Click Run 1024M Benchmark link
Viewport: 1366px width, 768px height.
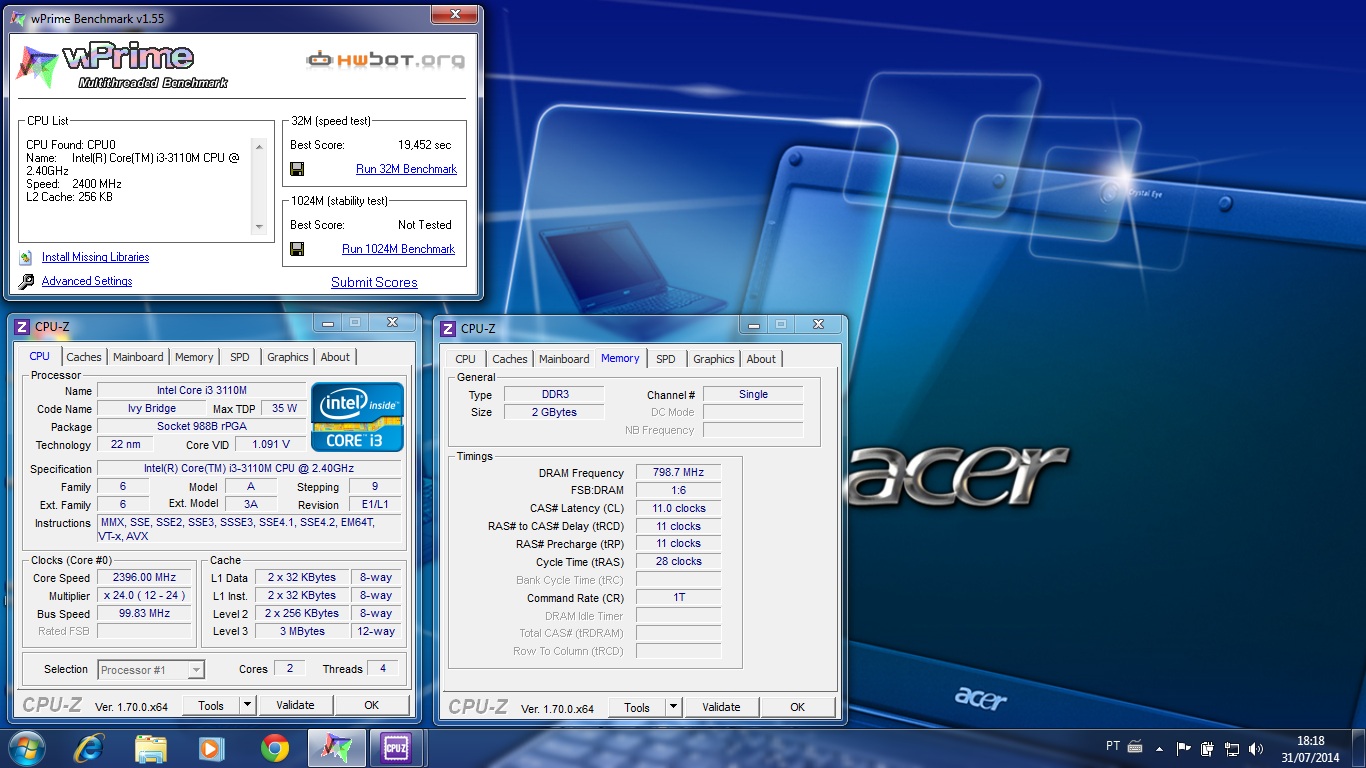pyautogui.click(x=398, y=249)
